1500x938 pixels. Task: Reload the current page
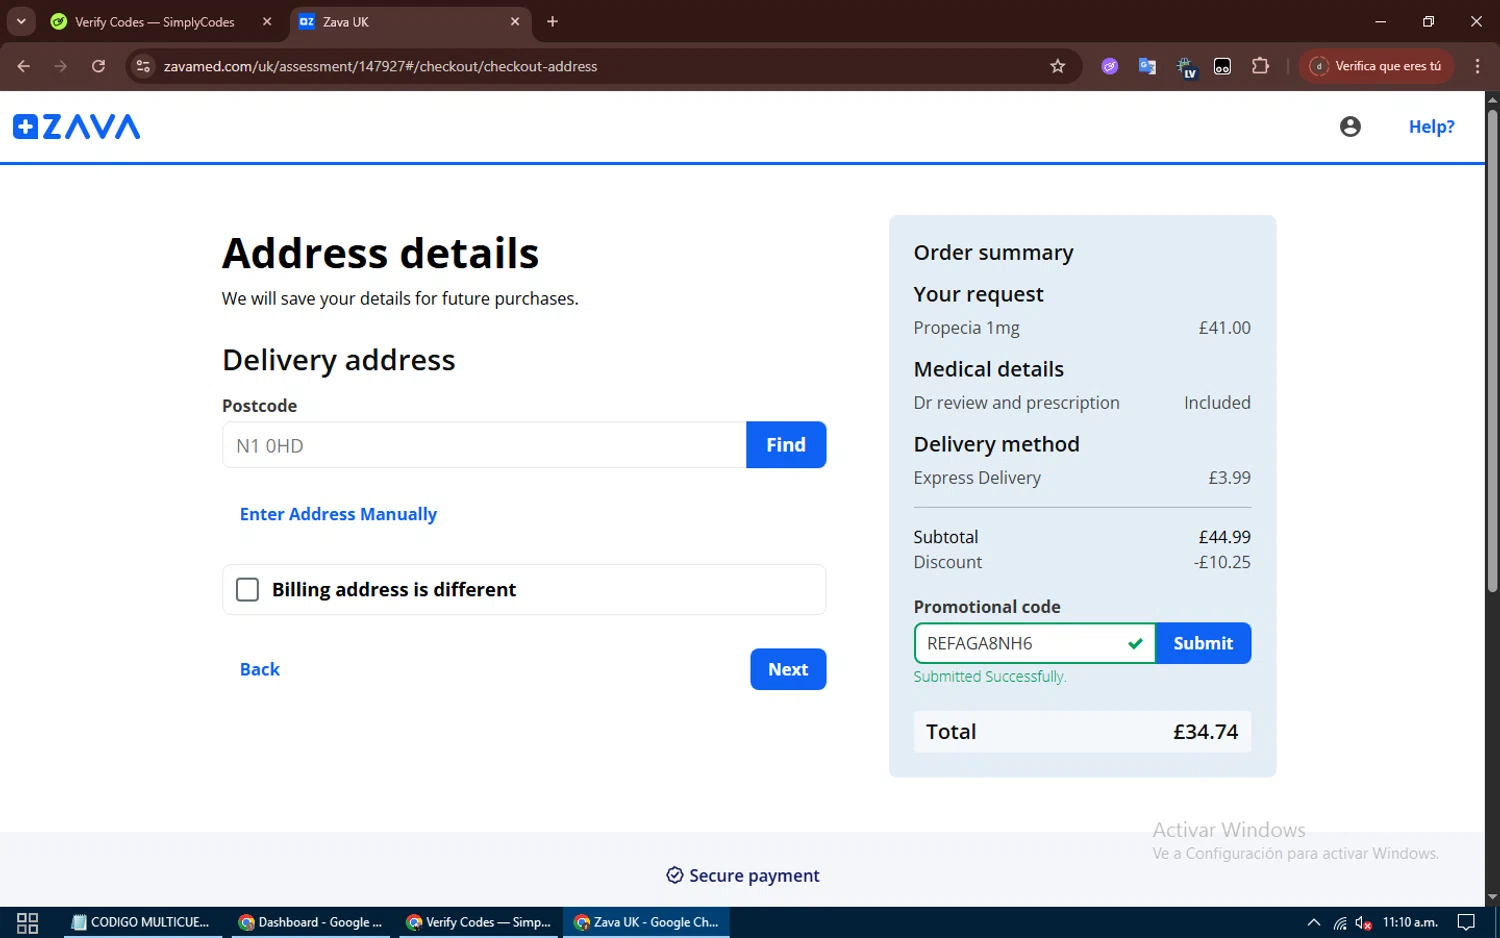pos(98,66)
